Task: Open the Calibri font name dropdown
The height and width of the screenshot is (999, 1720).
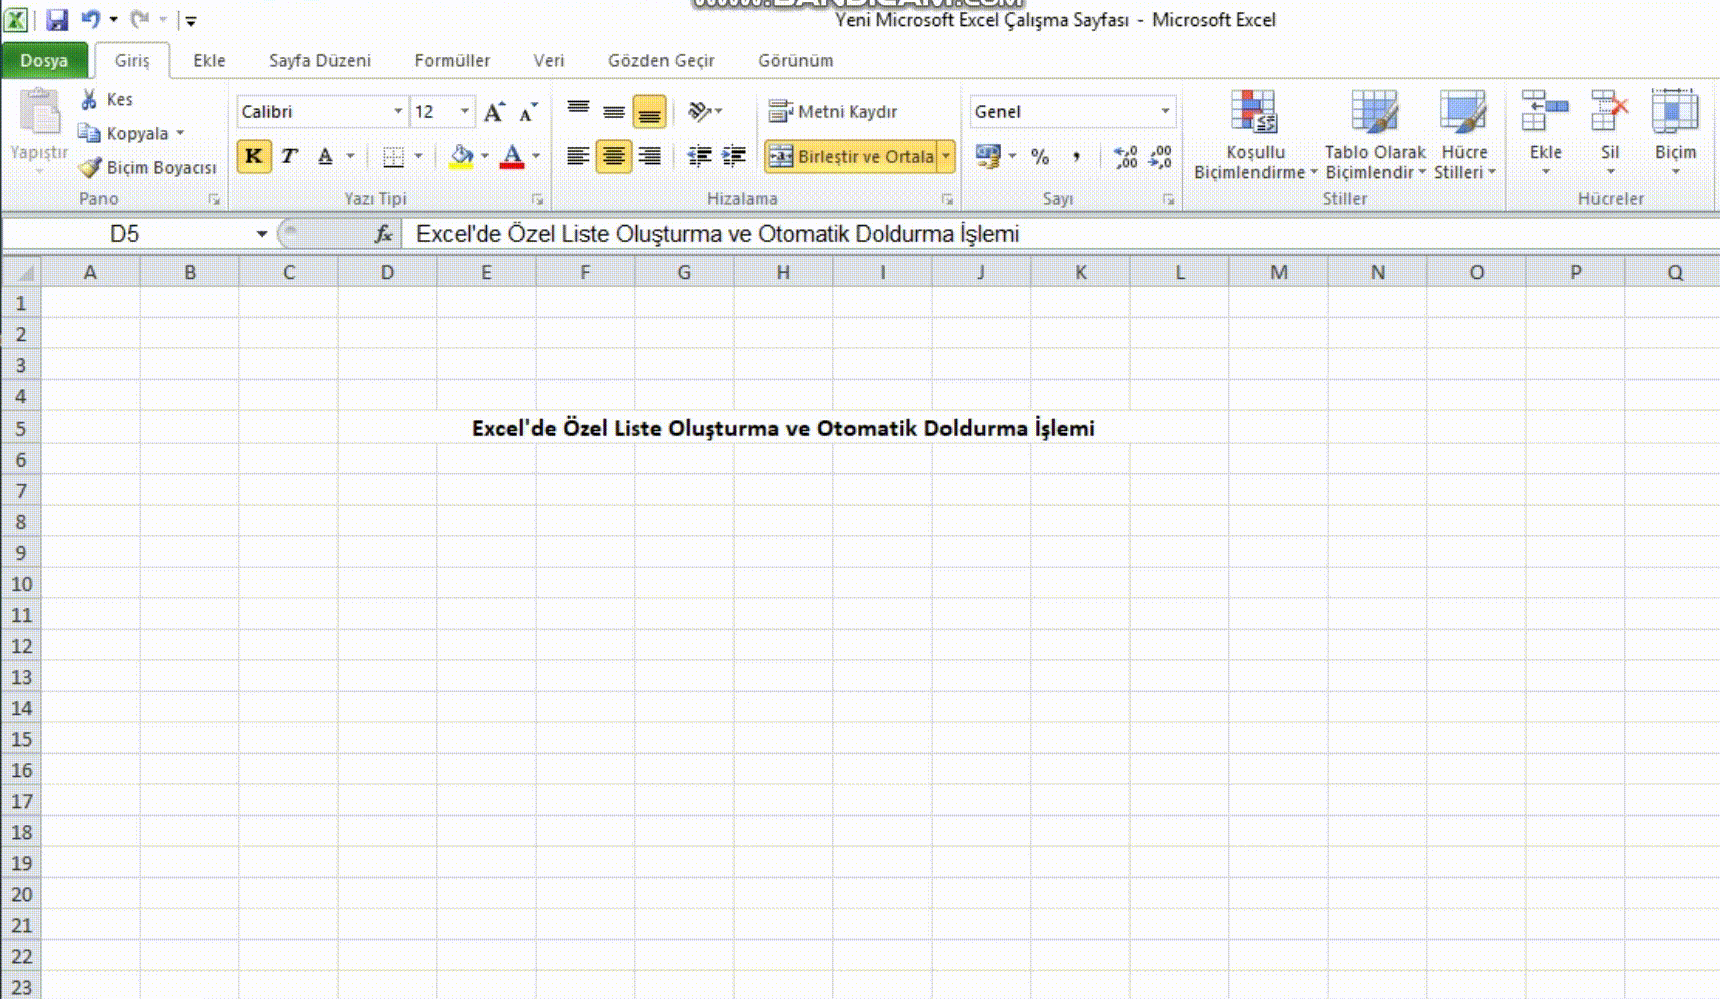Action: coord(398,111)
